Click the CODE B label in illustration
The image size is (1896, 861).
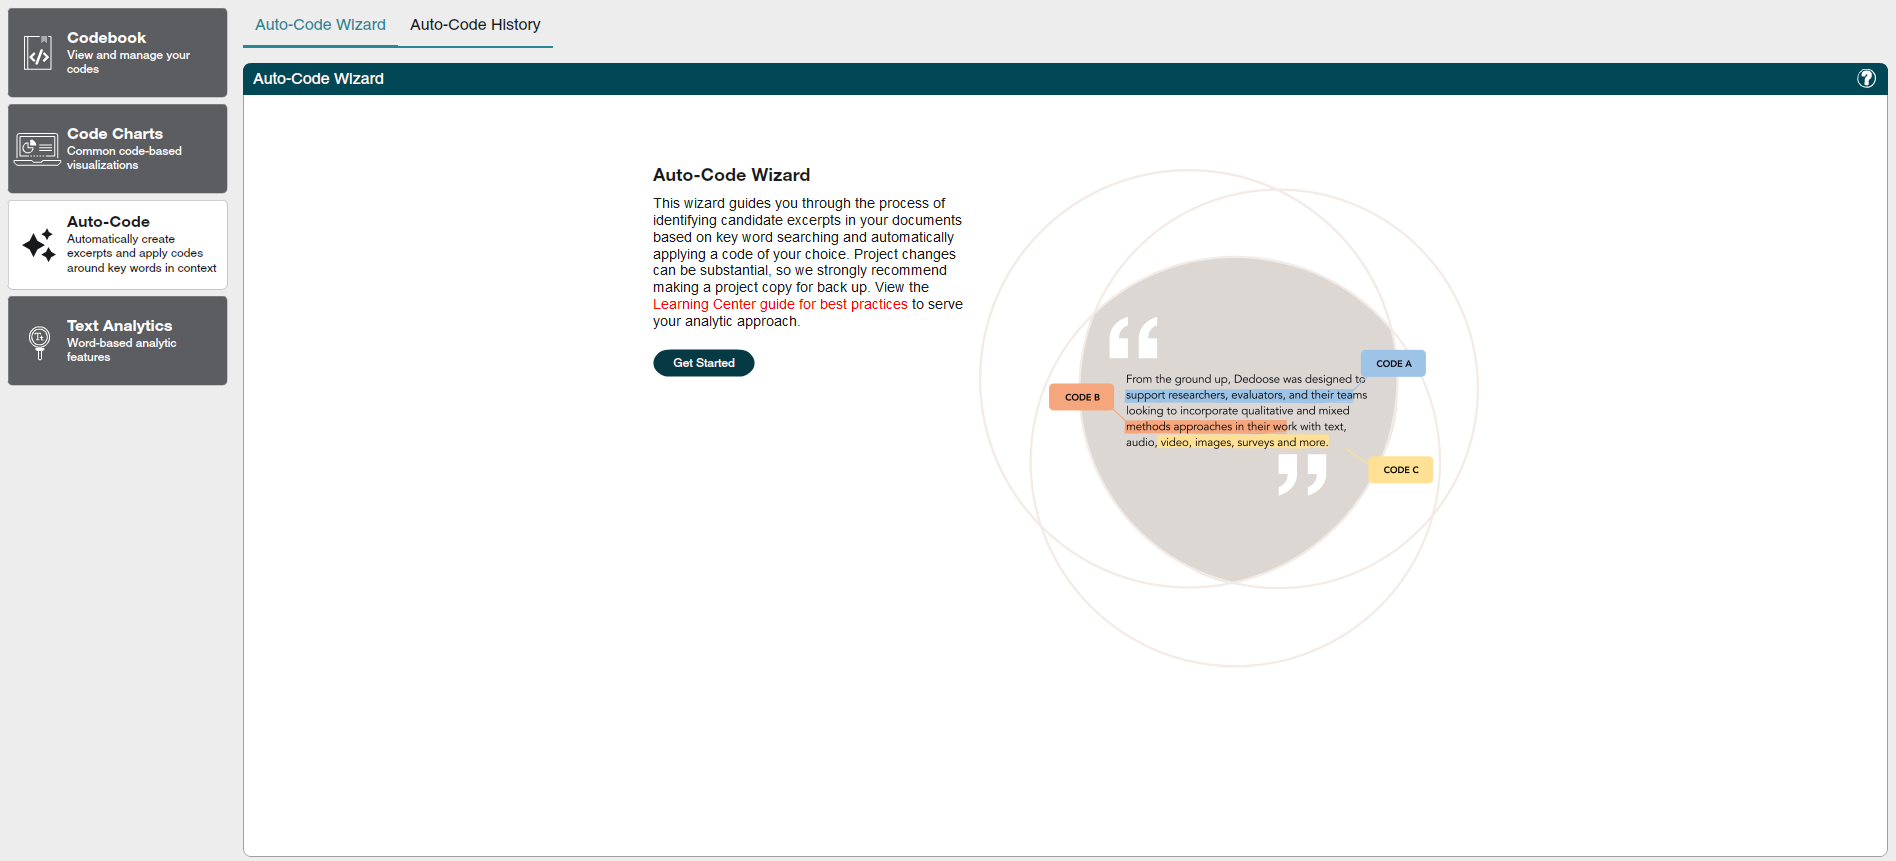tap(1081, 397)
